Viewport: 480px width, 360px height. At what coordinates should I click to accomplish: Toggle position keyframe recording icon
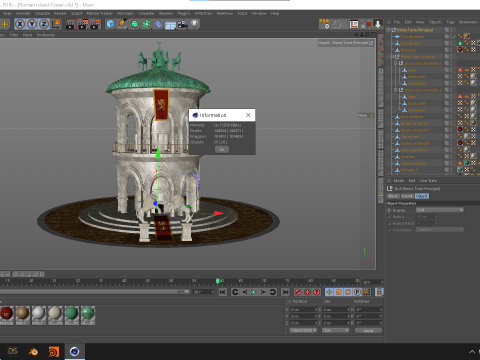pos(329,292)
